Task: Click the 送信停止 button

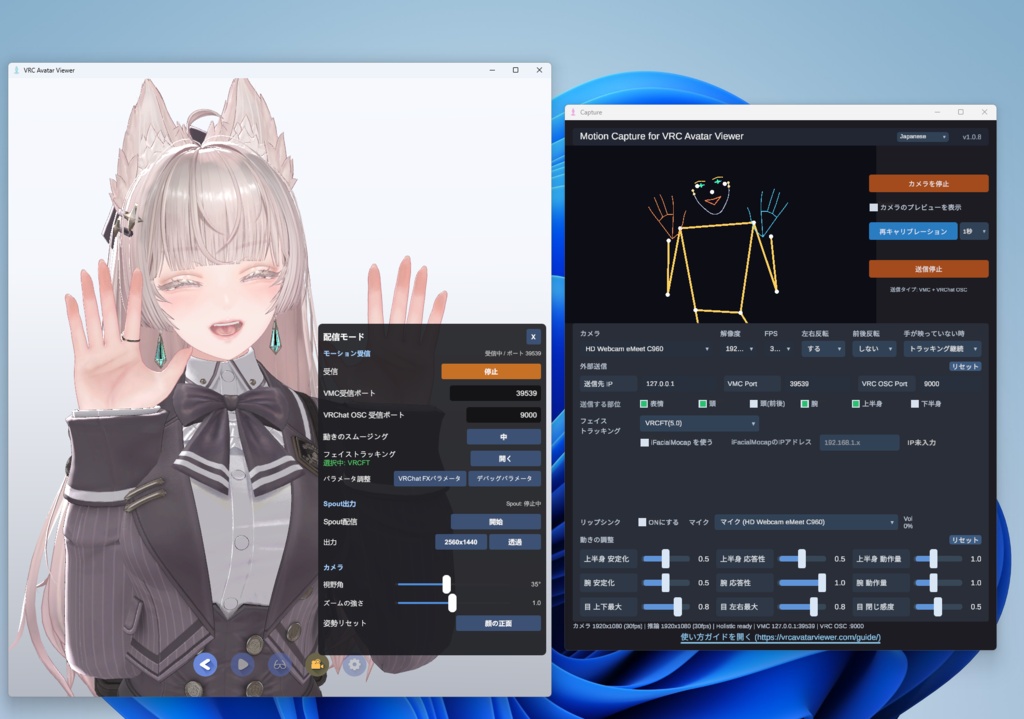Action: (x=928, y=268)
